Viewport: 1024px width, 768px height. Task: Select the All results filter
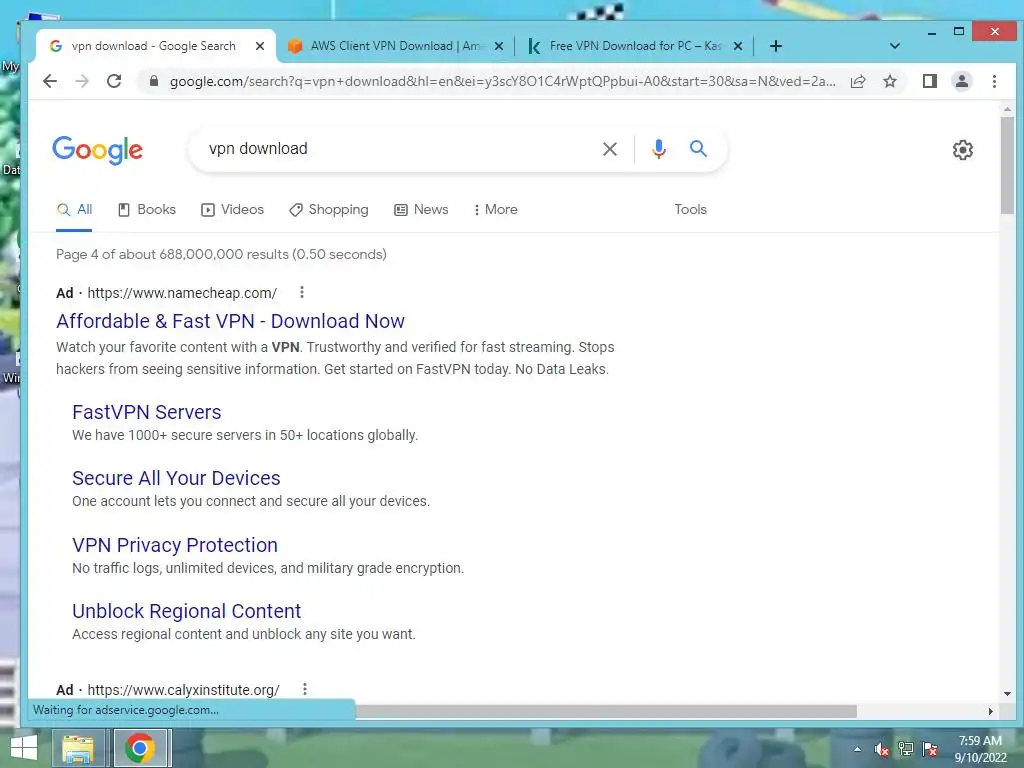(74, 210)
